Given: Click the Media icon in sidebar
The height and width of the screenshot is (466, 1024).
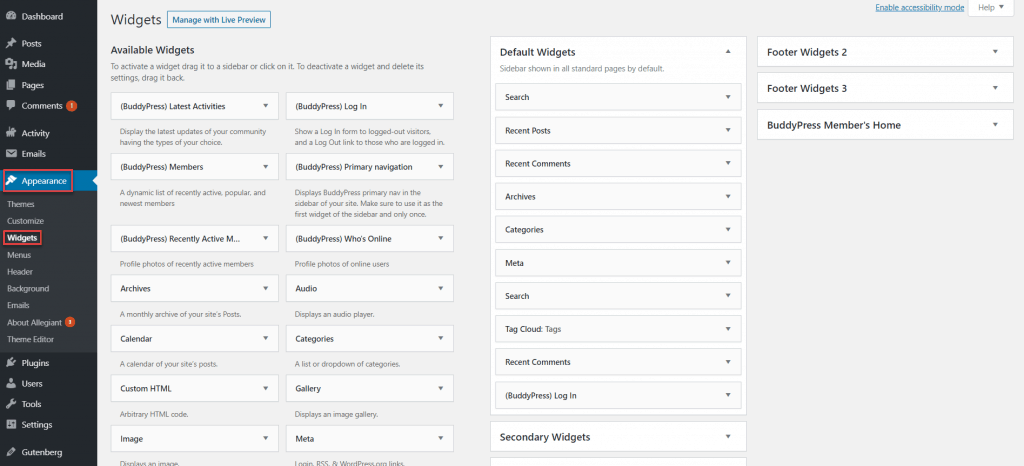Looking at the screenshot, I should coord(11,64).
